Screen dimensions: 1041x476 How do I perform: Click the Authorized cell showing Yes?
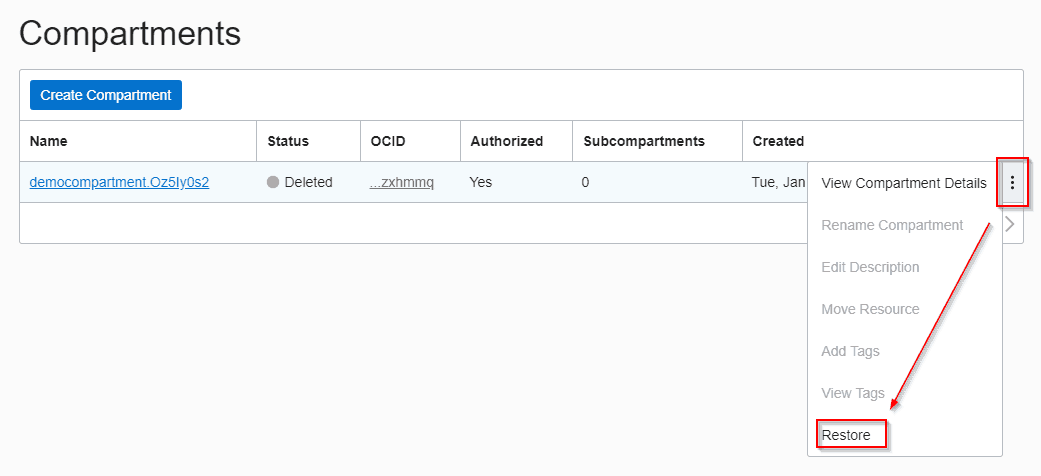[481, 183]
